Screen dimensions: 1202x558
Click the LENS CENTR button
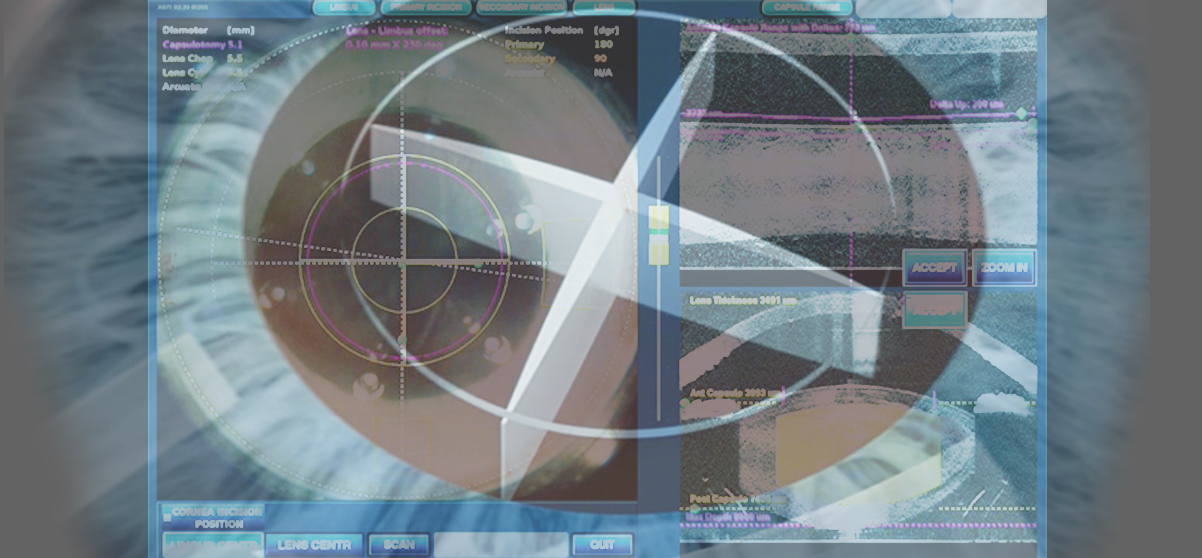pos(314,545)
